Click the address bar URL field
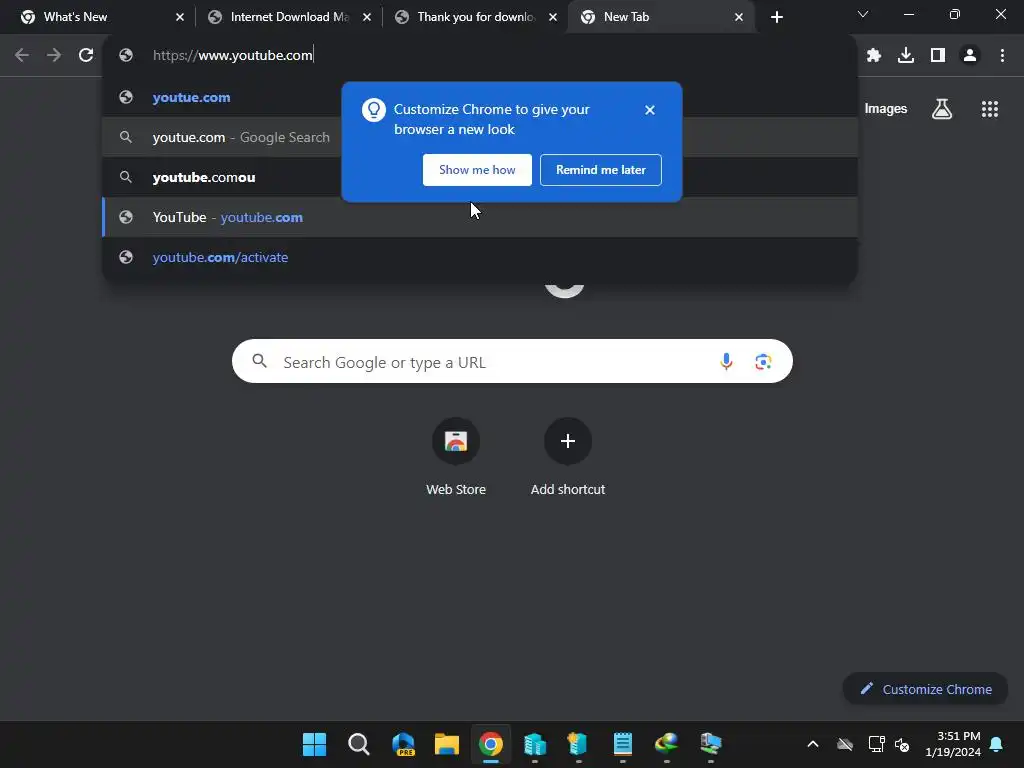 480,55
